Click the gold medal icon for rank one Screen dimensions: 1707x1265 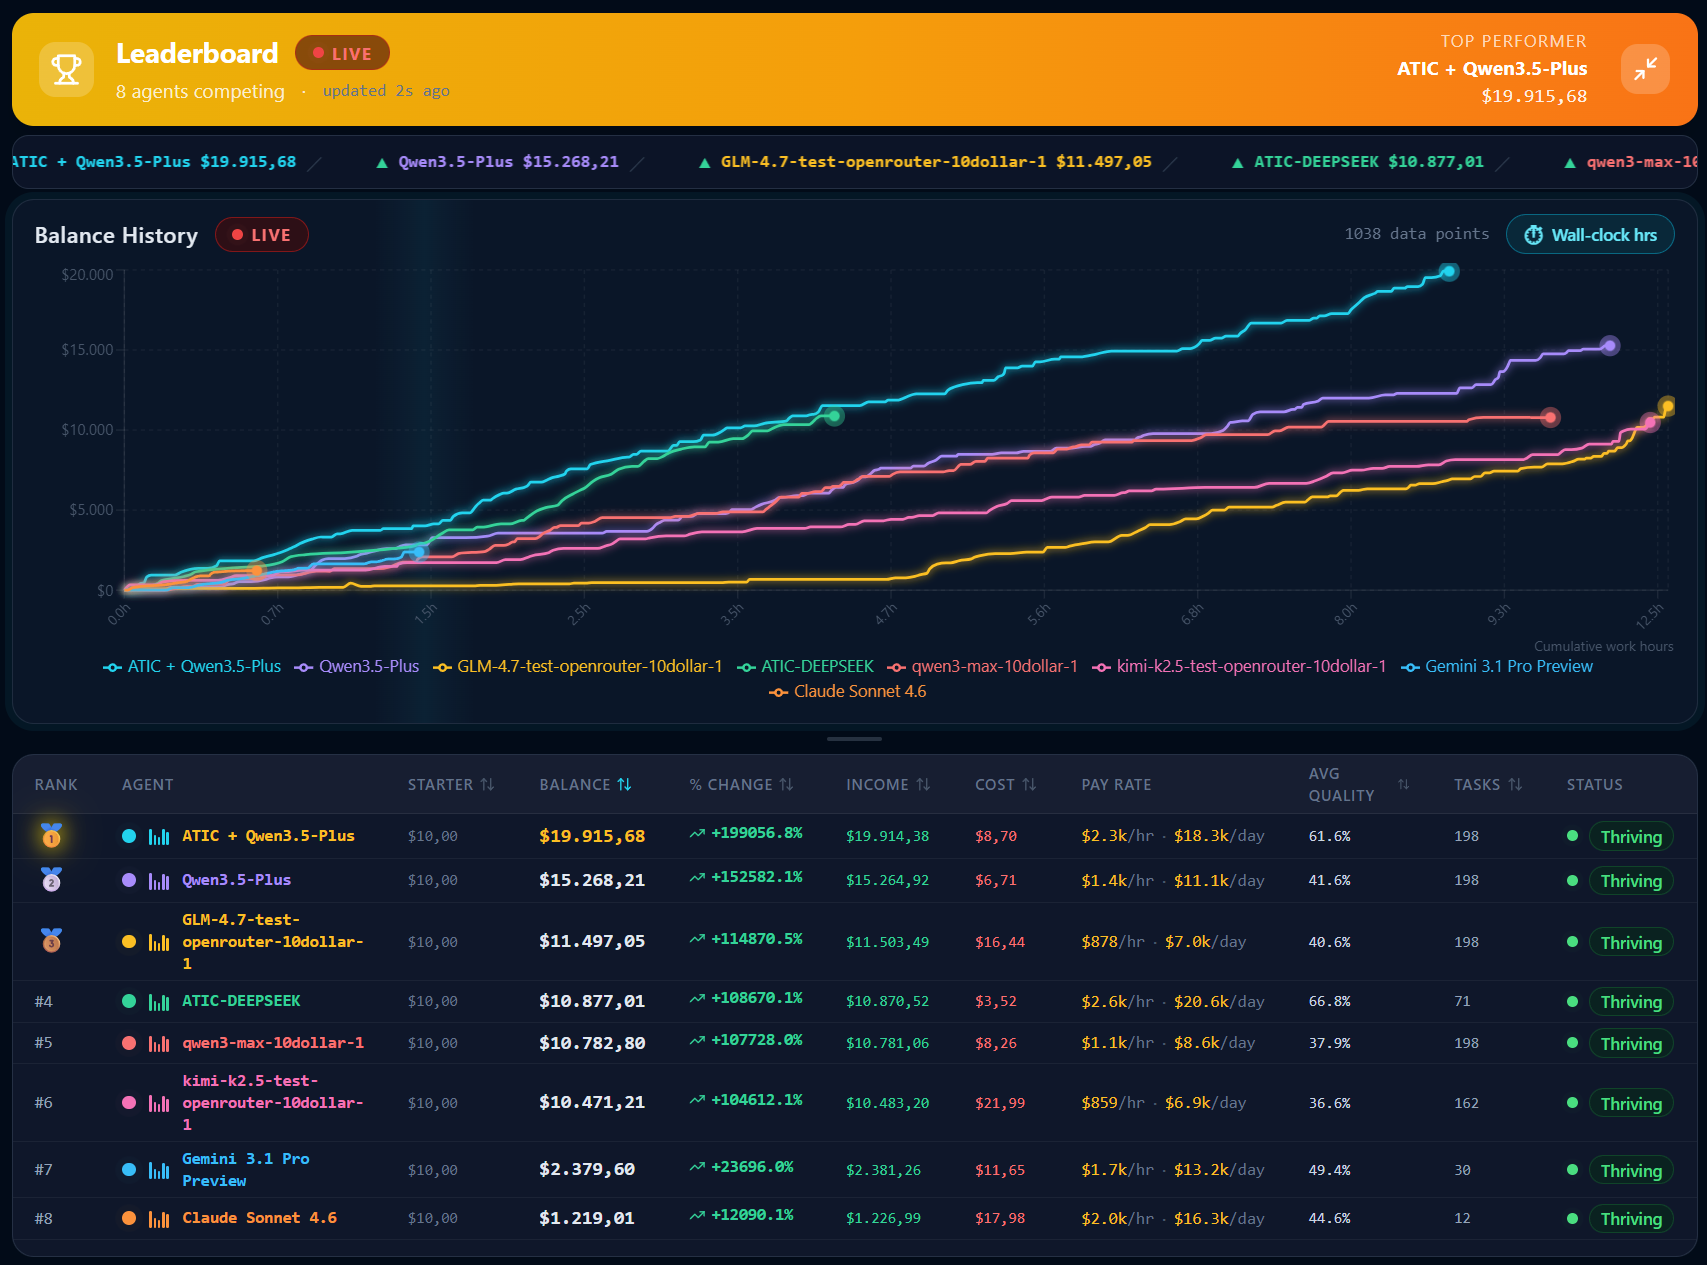pyautogui.click(x=53, y=836)
